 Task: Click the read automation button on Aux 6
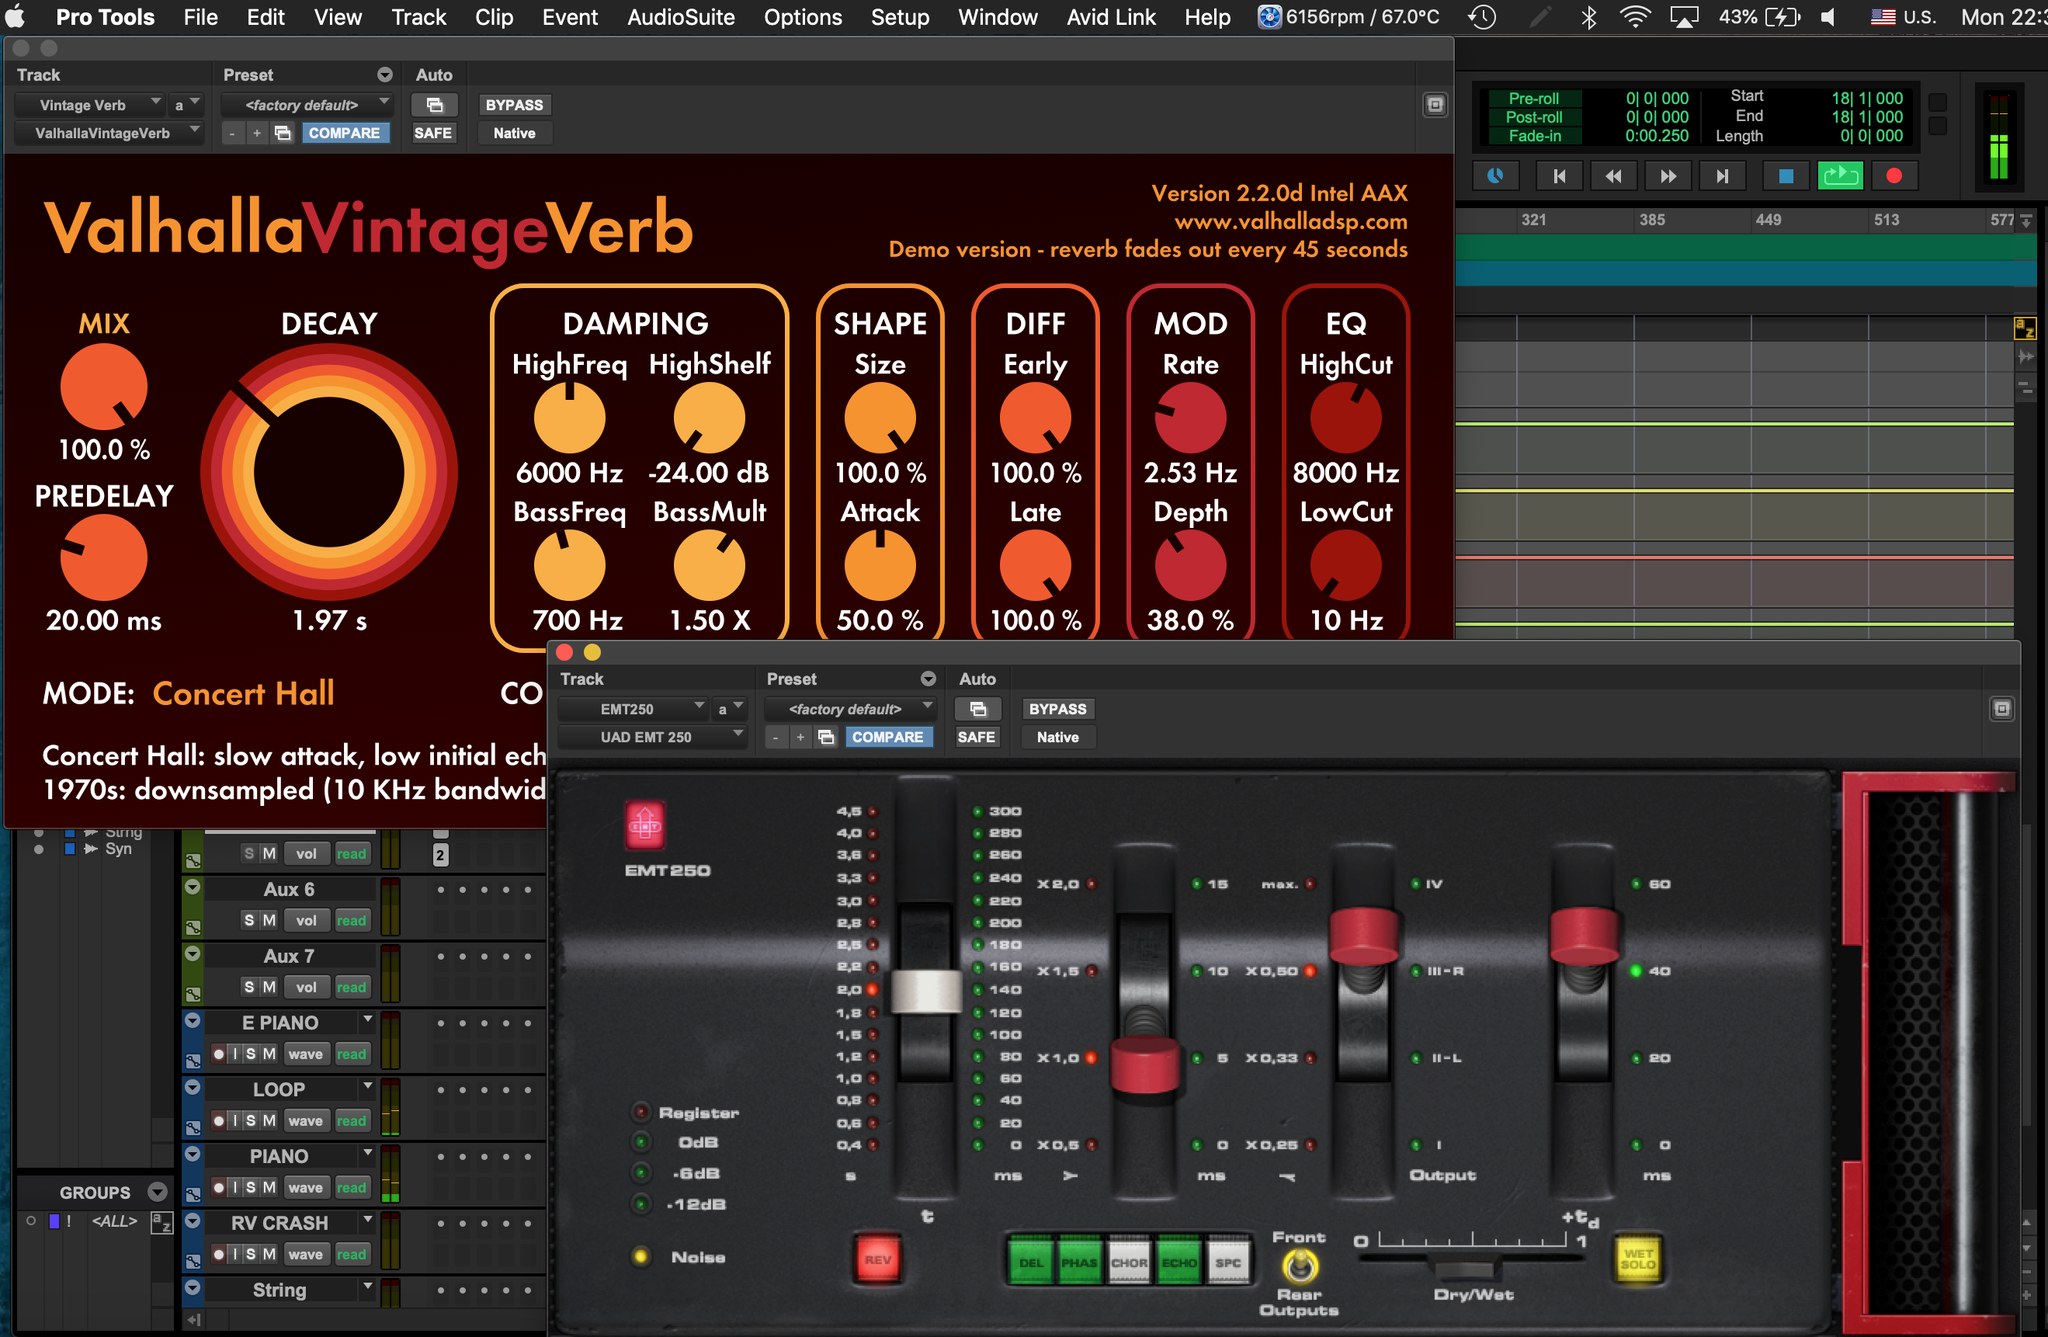pyautogui.click(x=351, y=920)
